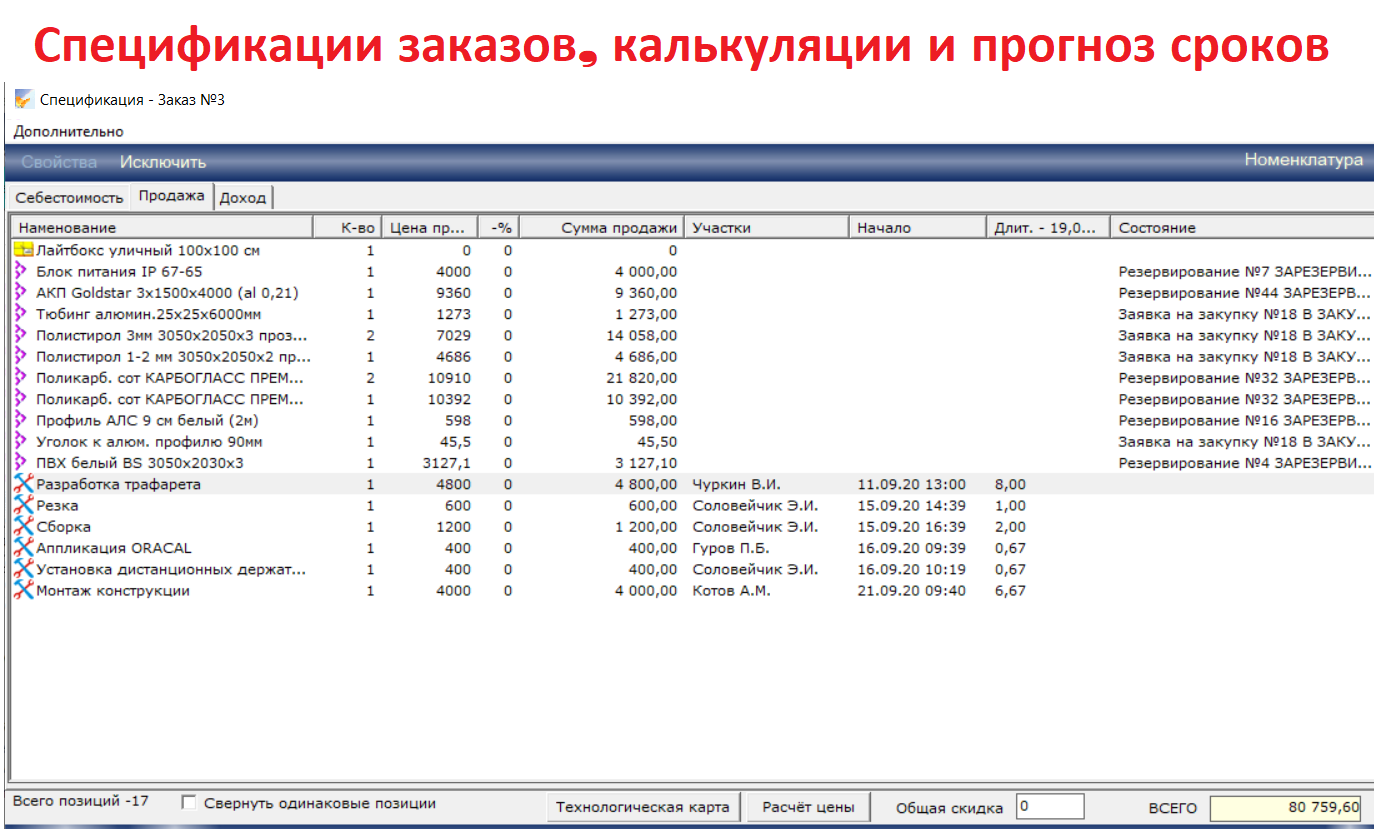Click Номенклатура on the toolbar

coord(1304,160)
